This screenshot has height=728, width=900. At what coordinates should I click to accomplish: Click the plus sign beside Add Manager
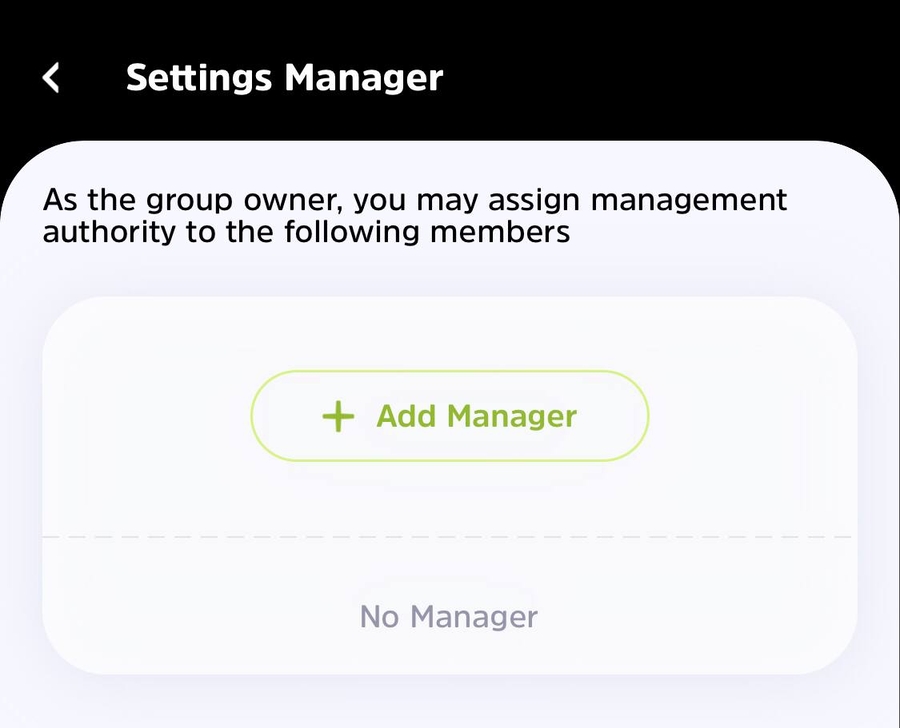(339, 416)
